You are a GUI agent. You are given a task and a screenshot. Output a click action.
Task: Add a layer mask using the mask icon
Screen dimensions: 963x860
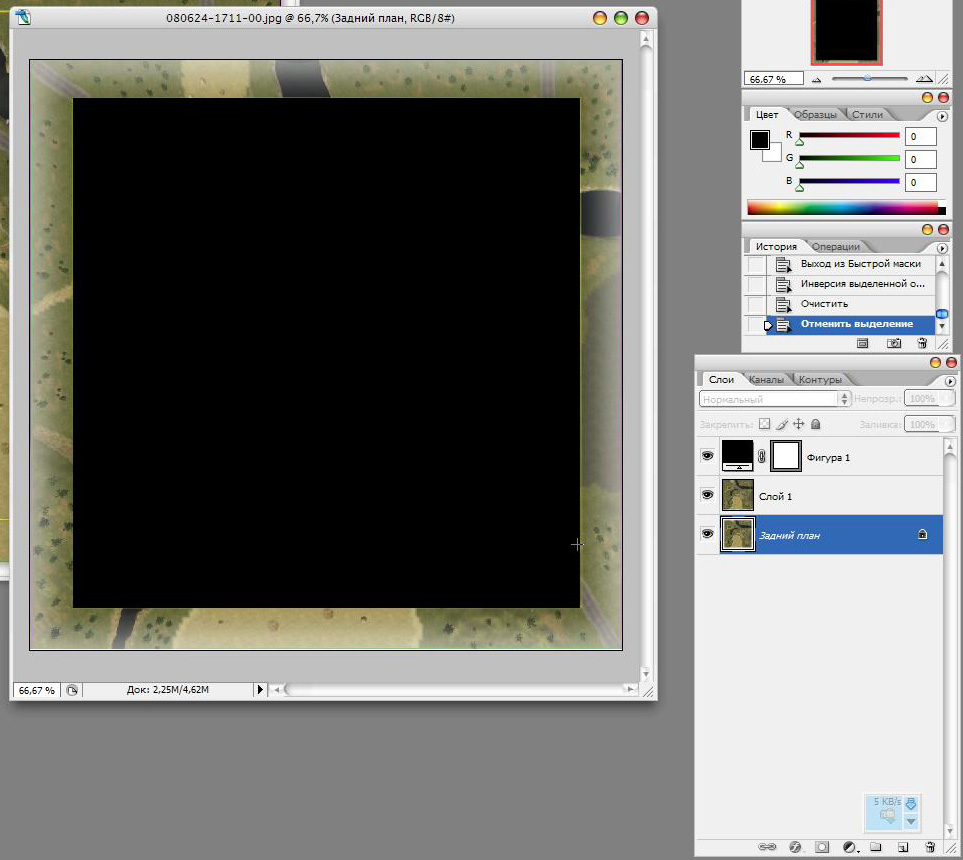click(x=822, y=847)
